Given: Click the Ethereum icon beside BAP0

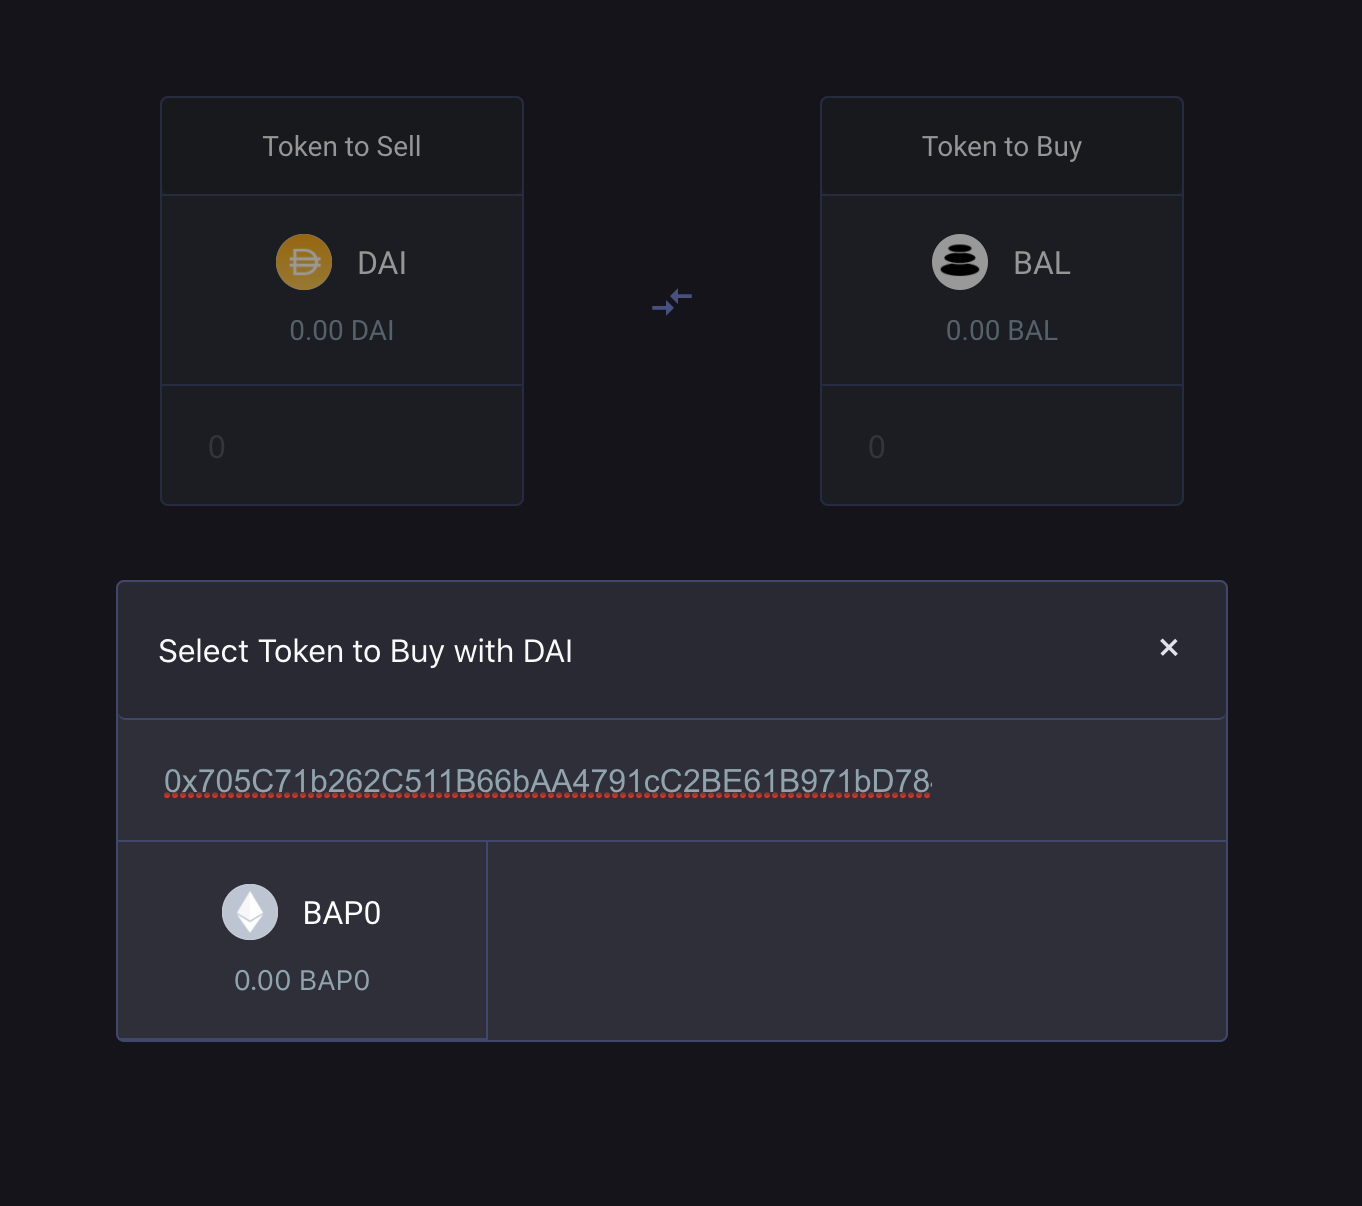Looking at the screenshot, I should (x=250, y=912).
